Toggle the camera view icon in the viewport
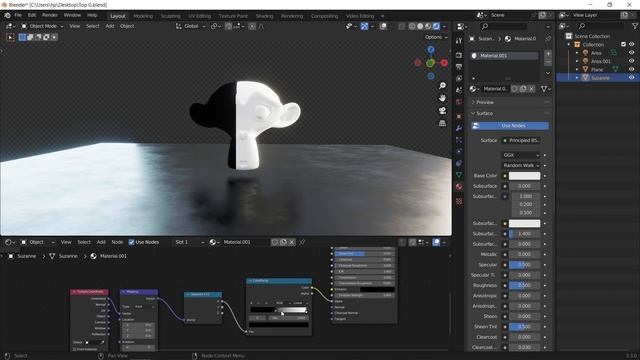Screen dimensions: 640x360 (x=442, y=111)
